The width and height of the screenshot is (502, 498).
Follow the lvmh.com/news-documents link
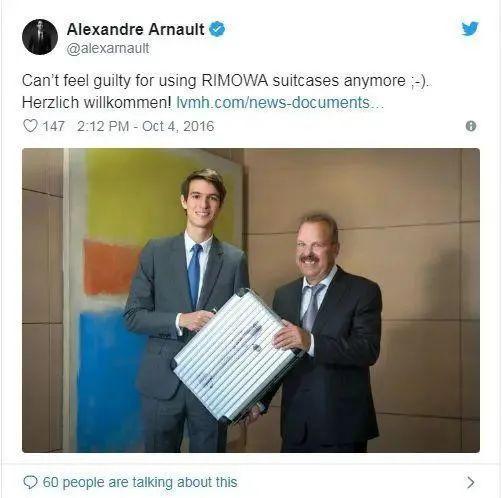click(x=280, y=102)
